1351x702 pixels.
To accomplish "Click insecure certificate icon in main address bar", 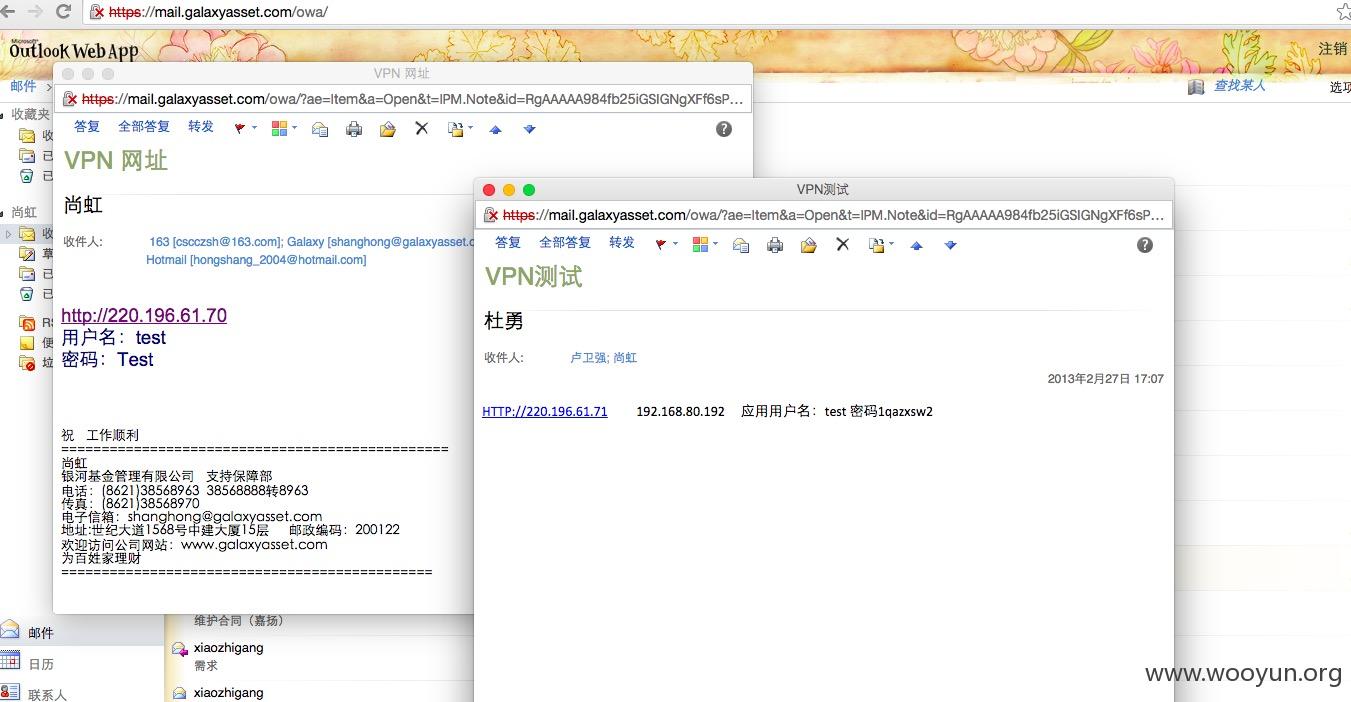I will [x=97, y=13].
